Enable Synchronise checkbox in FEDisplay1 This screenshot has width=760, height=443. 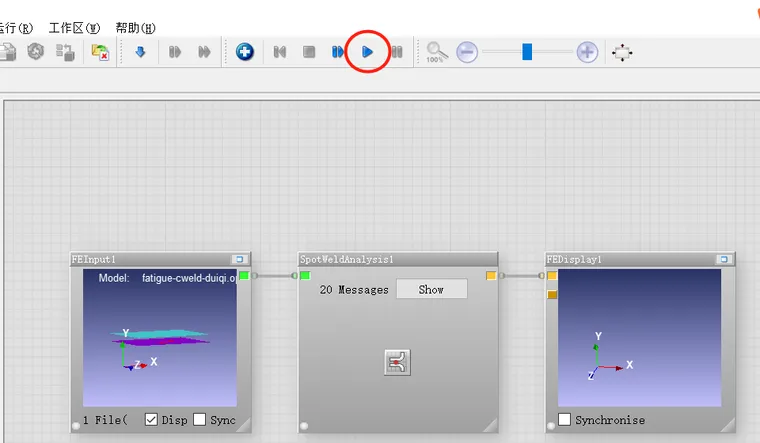point(564,420)
